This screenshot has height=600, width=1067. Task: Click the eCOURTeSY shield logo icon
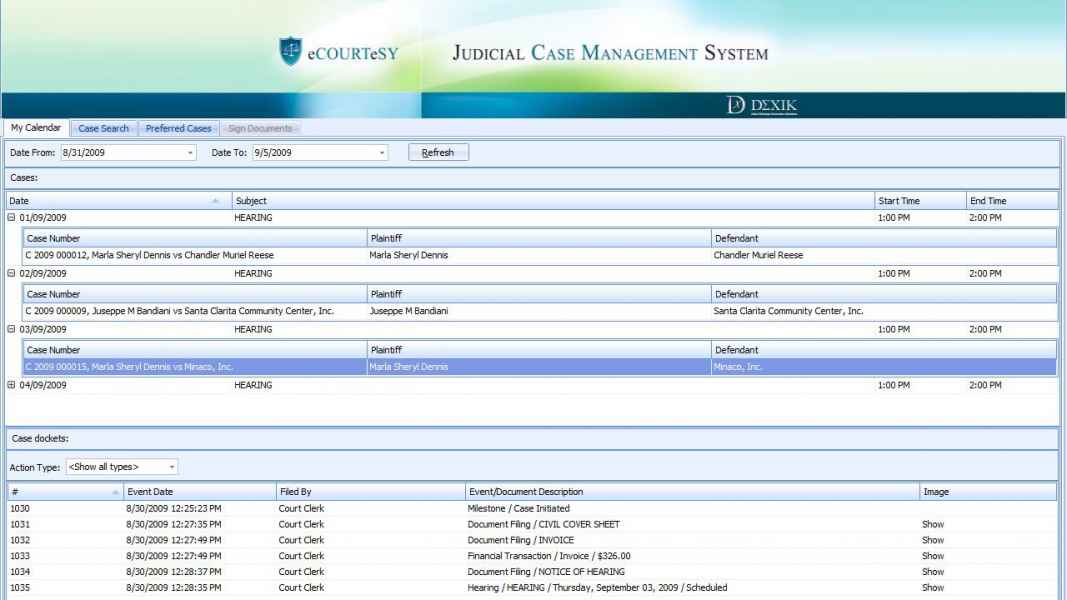(x=291, y=52)
